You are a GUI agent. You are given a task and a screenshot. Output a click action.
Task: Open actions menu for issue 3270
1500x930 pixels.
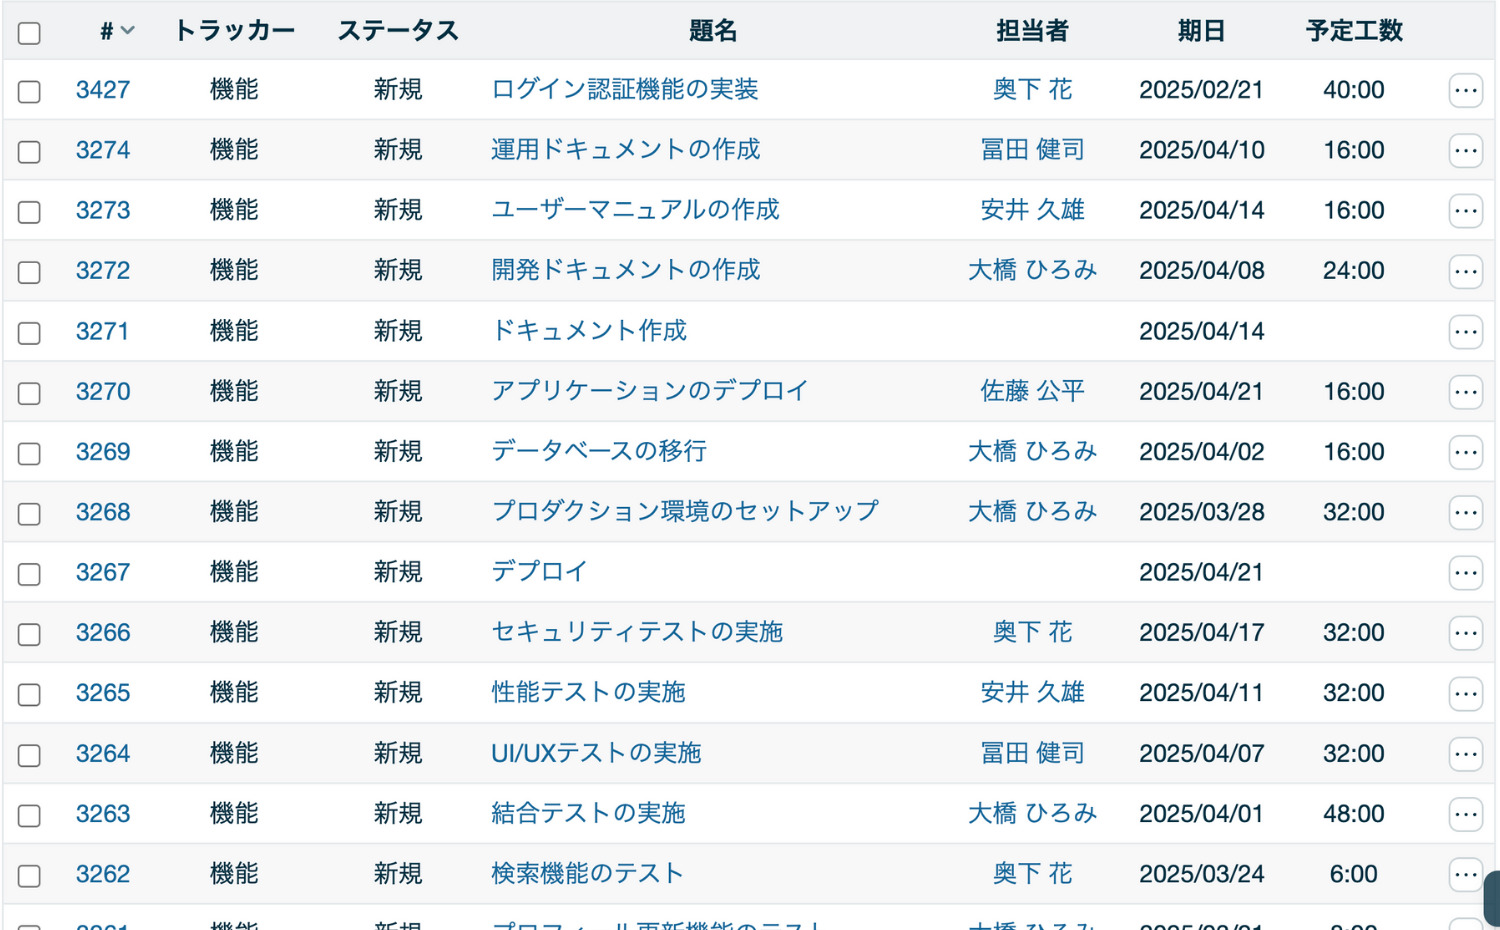click(1465, 392)
